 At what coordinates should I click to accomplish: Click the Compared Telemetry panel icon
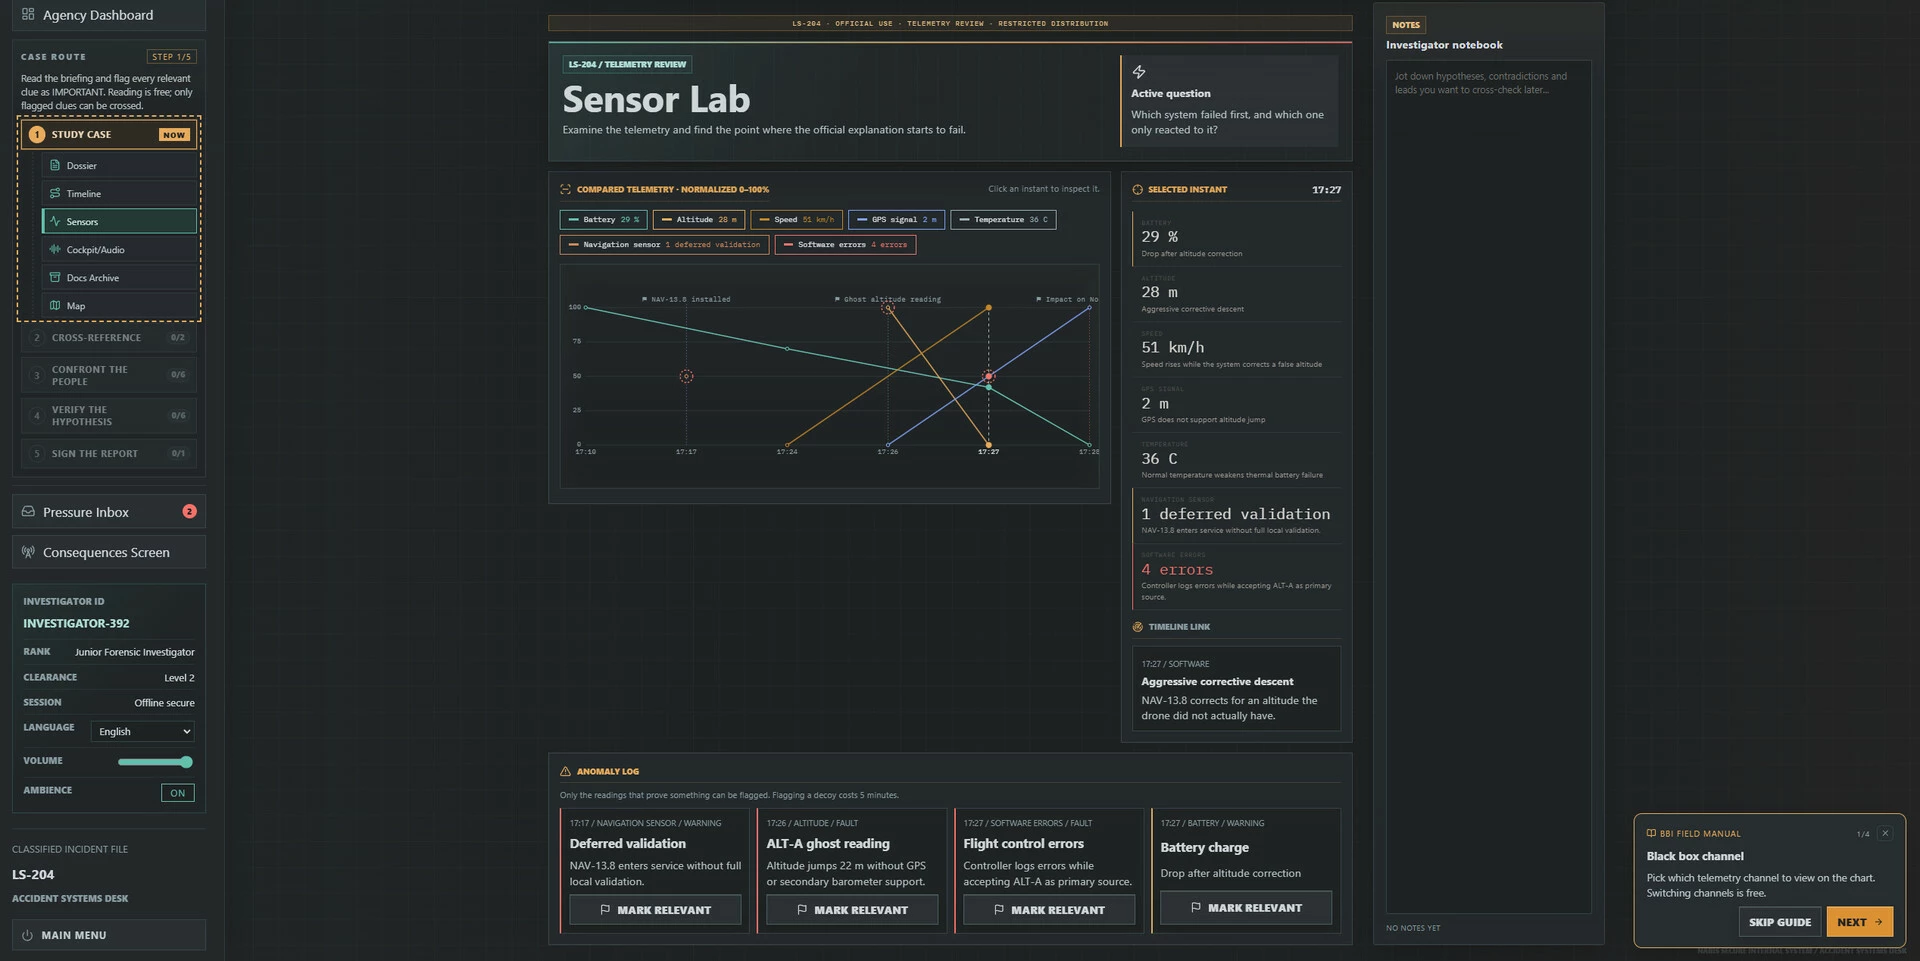pos(565,189)
